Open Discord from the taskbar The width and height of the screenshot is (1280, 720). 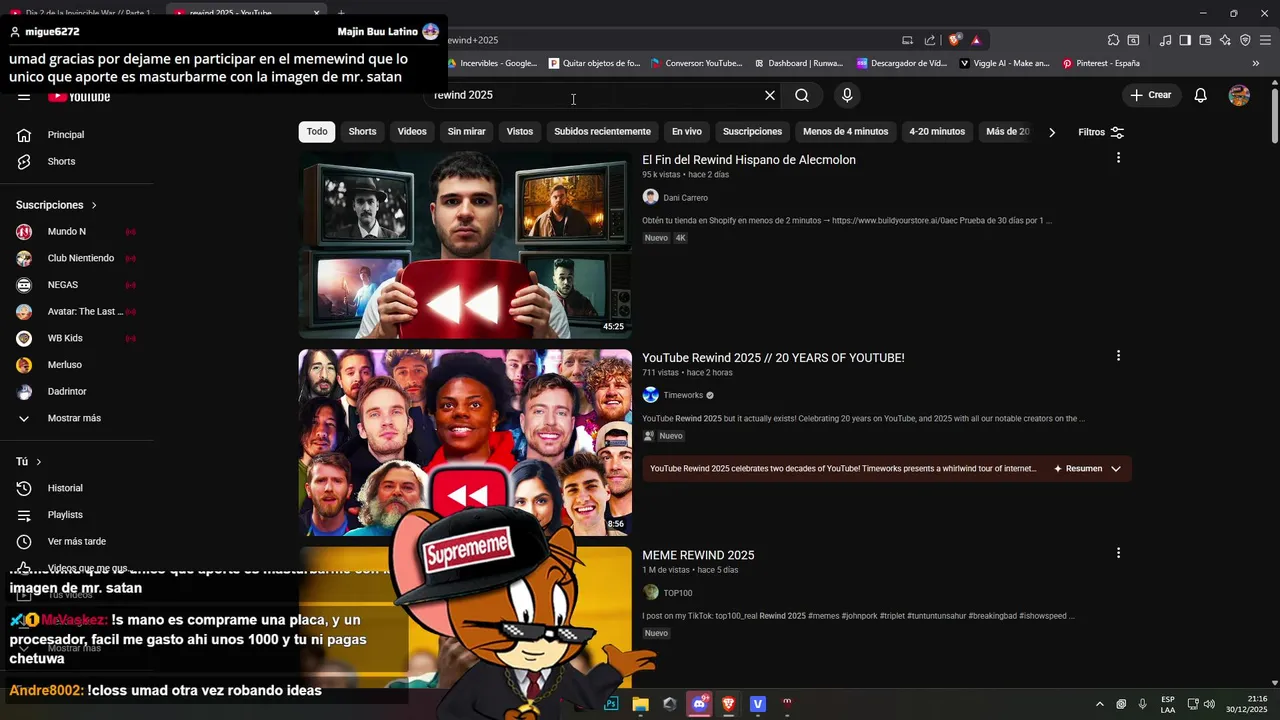pos(699,704)
